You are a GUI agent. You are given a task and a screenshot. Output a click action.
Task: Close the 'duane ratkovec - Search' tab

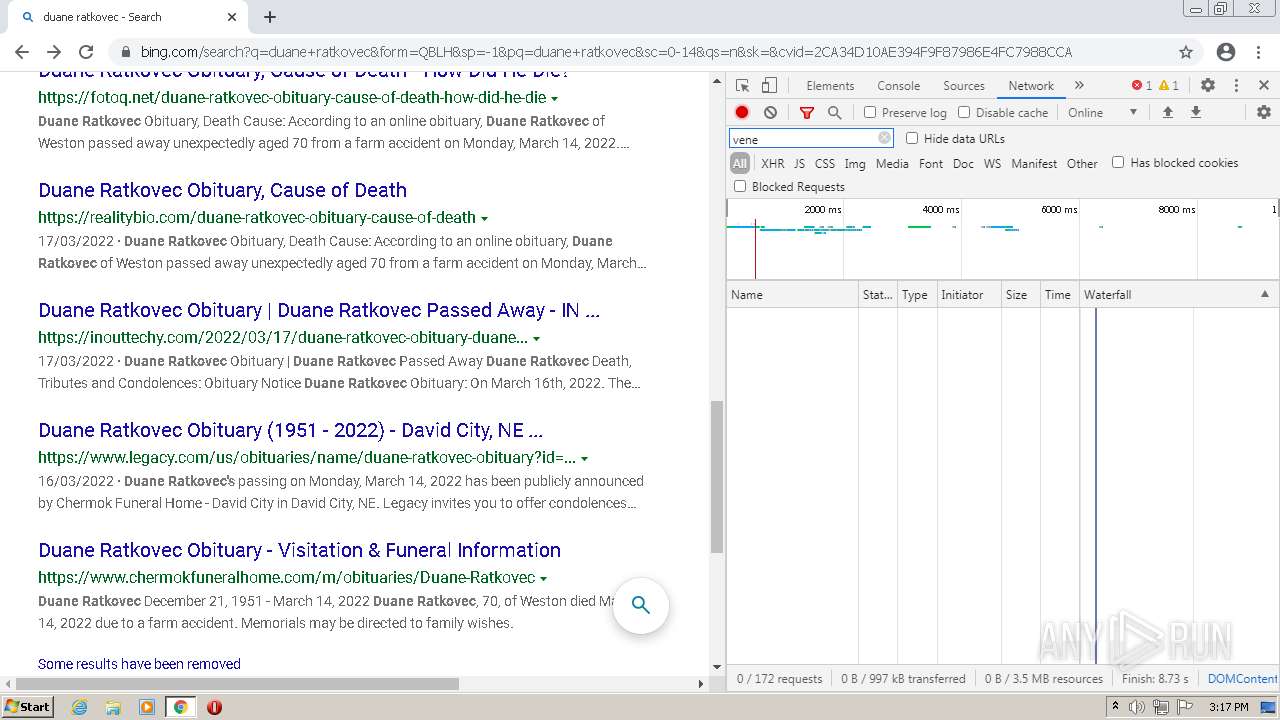232,17
